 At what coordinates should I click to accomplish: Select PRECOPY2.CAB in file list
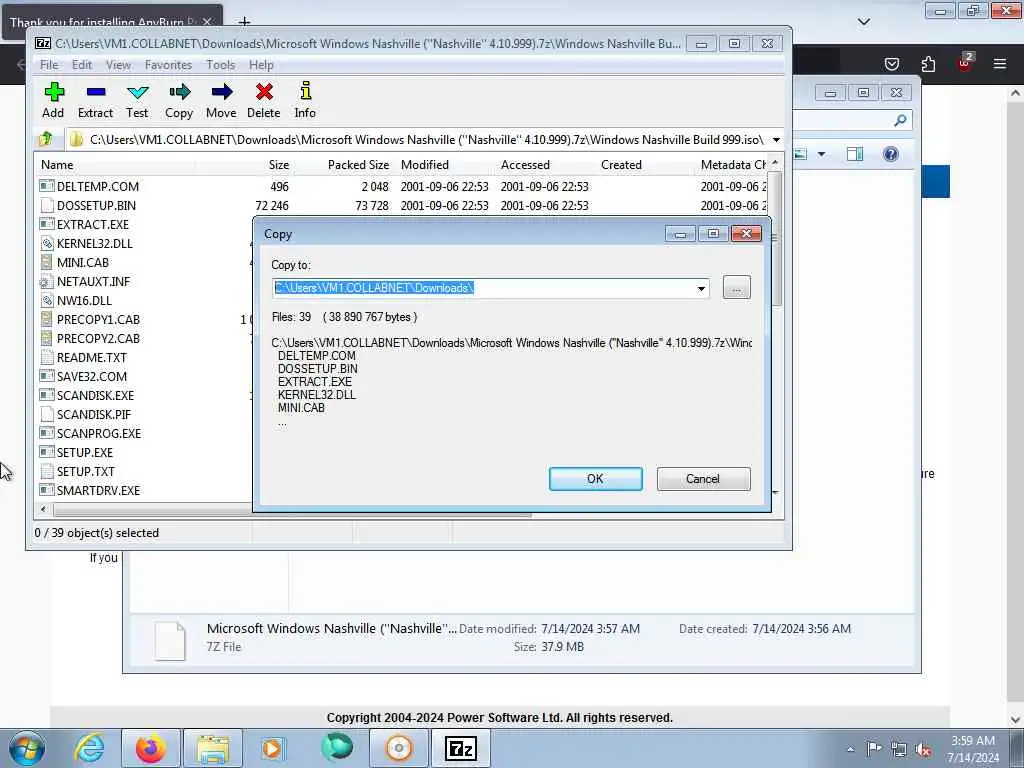99,338
